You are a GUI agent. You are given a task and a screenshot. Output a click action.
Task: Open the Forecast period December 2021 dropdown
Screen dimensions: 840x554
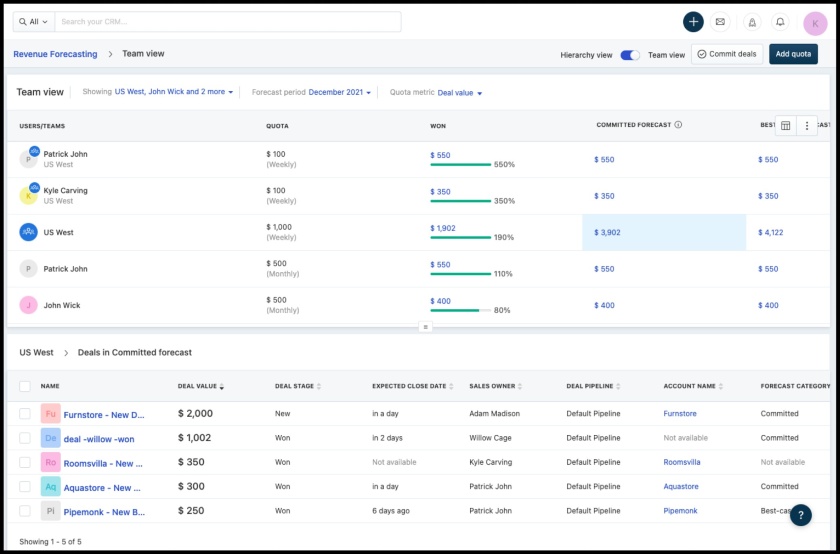point(340,92)
